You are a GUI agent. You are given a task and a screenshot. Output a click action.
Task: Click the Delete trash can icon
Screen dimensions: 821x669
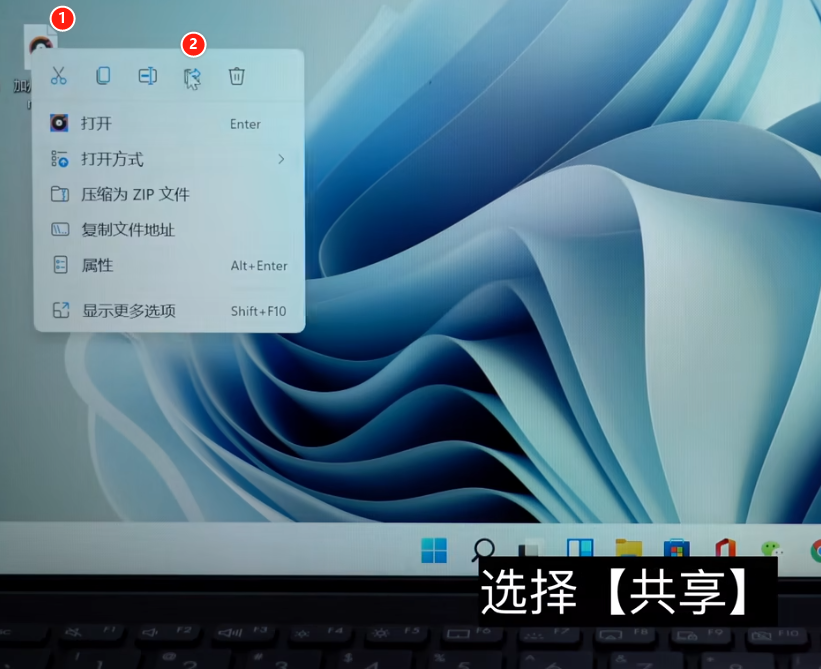[x=236, y=76]
